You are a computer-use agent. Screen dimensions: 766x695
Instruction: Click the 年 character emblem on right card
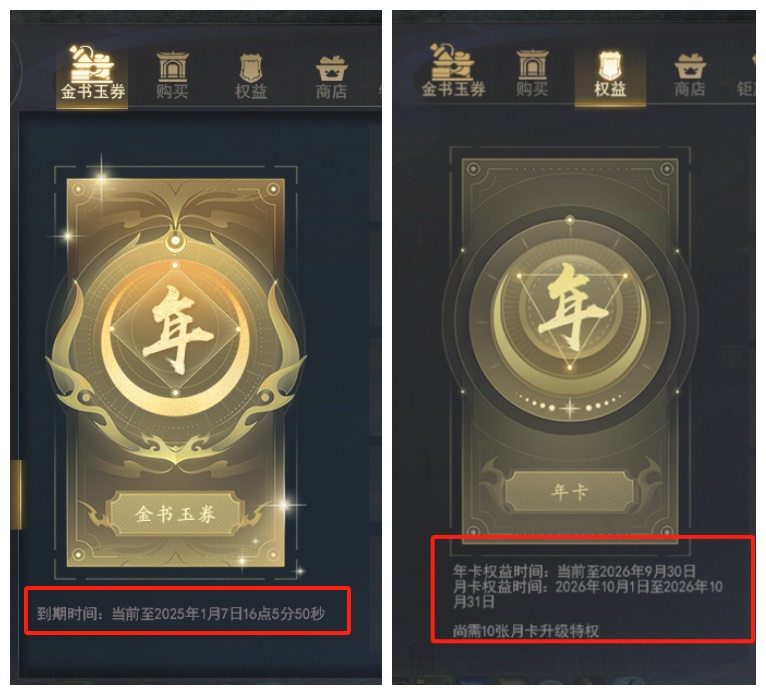click(572, 305)
